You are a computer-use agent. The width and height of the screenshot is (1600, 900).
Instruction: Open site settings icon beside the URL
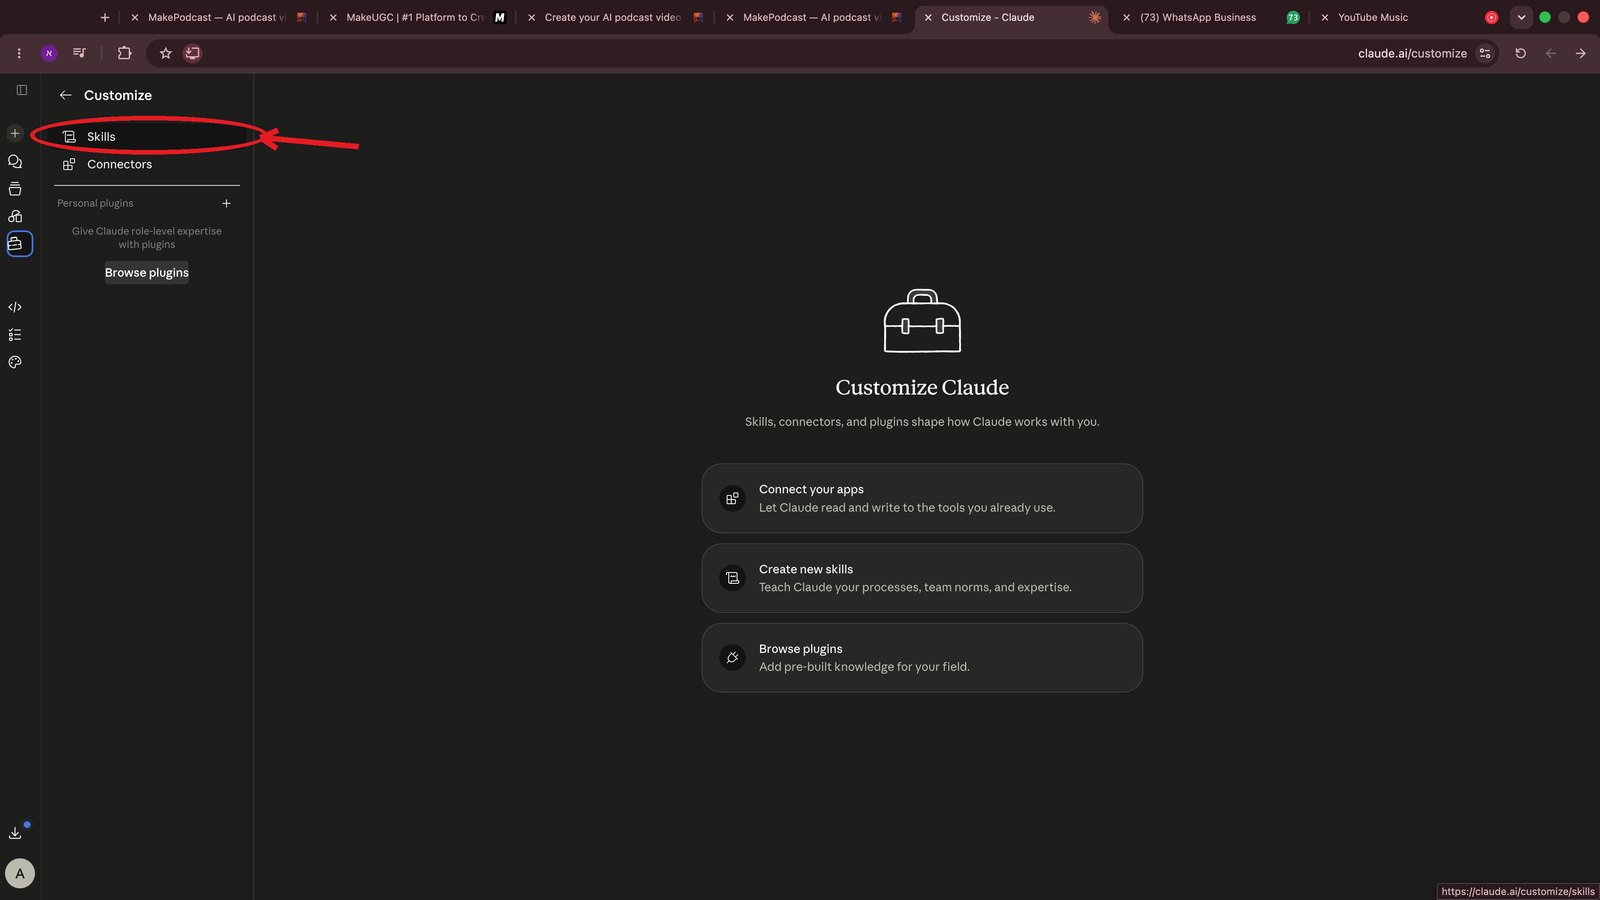click(1485, 53)
